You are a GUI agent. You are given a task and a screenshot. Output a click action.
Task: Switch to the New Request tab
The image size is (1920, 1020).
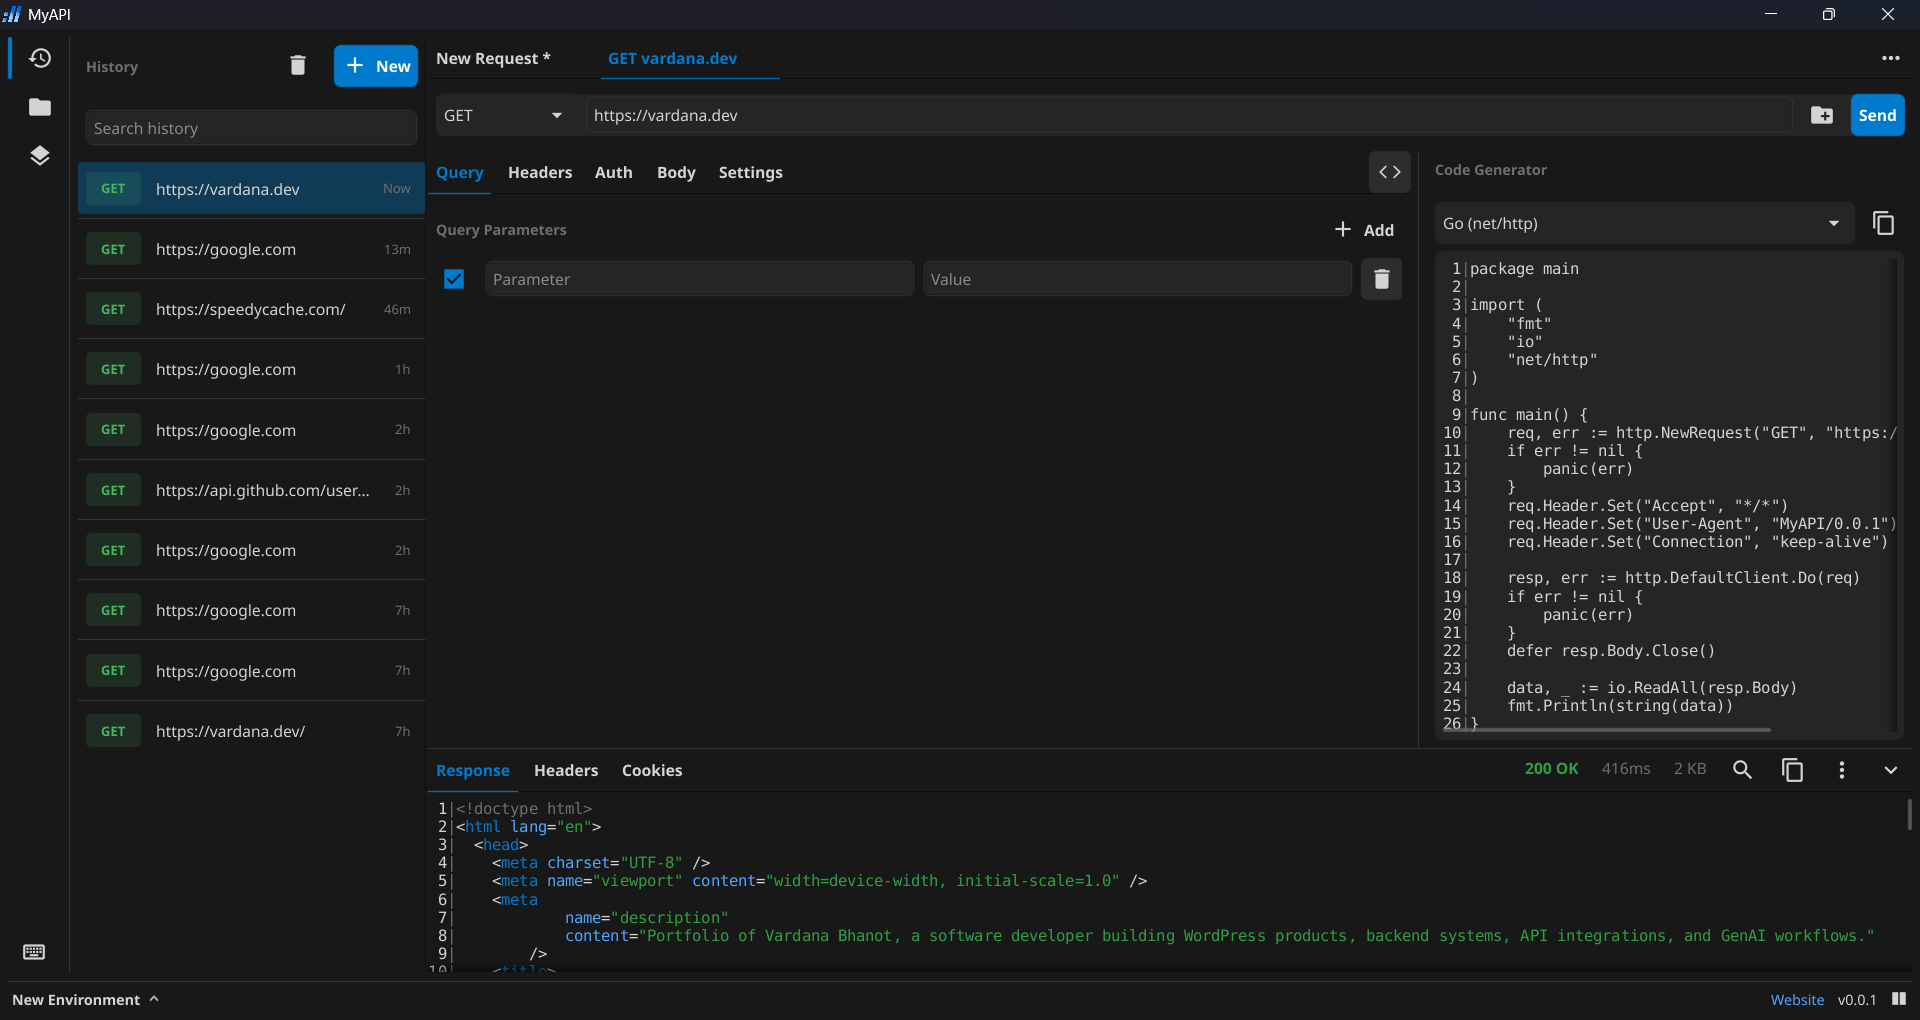click(x=493, y=58)
